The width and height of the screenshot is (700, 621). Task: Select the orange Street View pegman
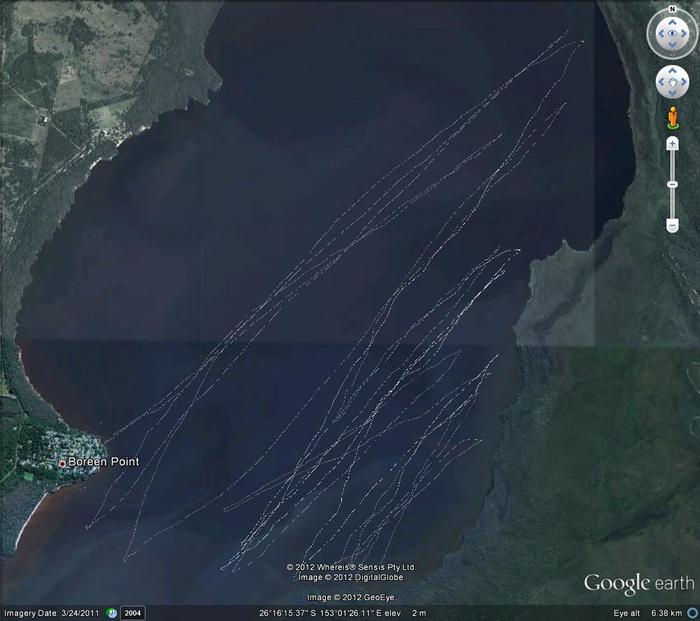coord(672,120)
